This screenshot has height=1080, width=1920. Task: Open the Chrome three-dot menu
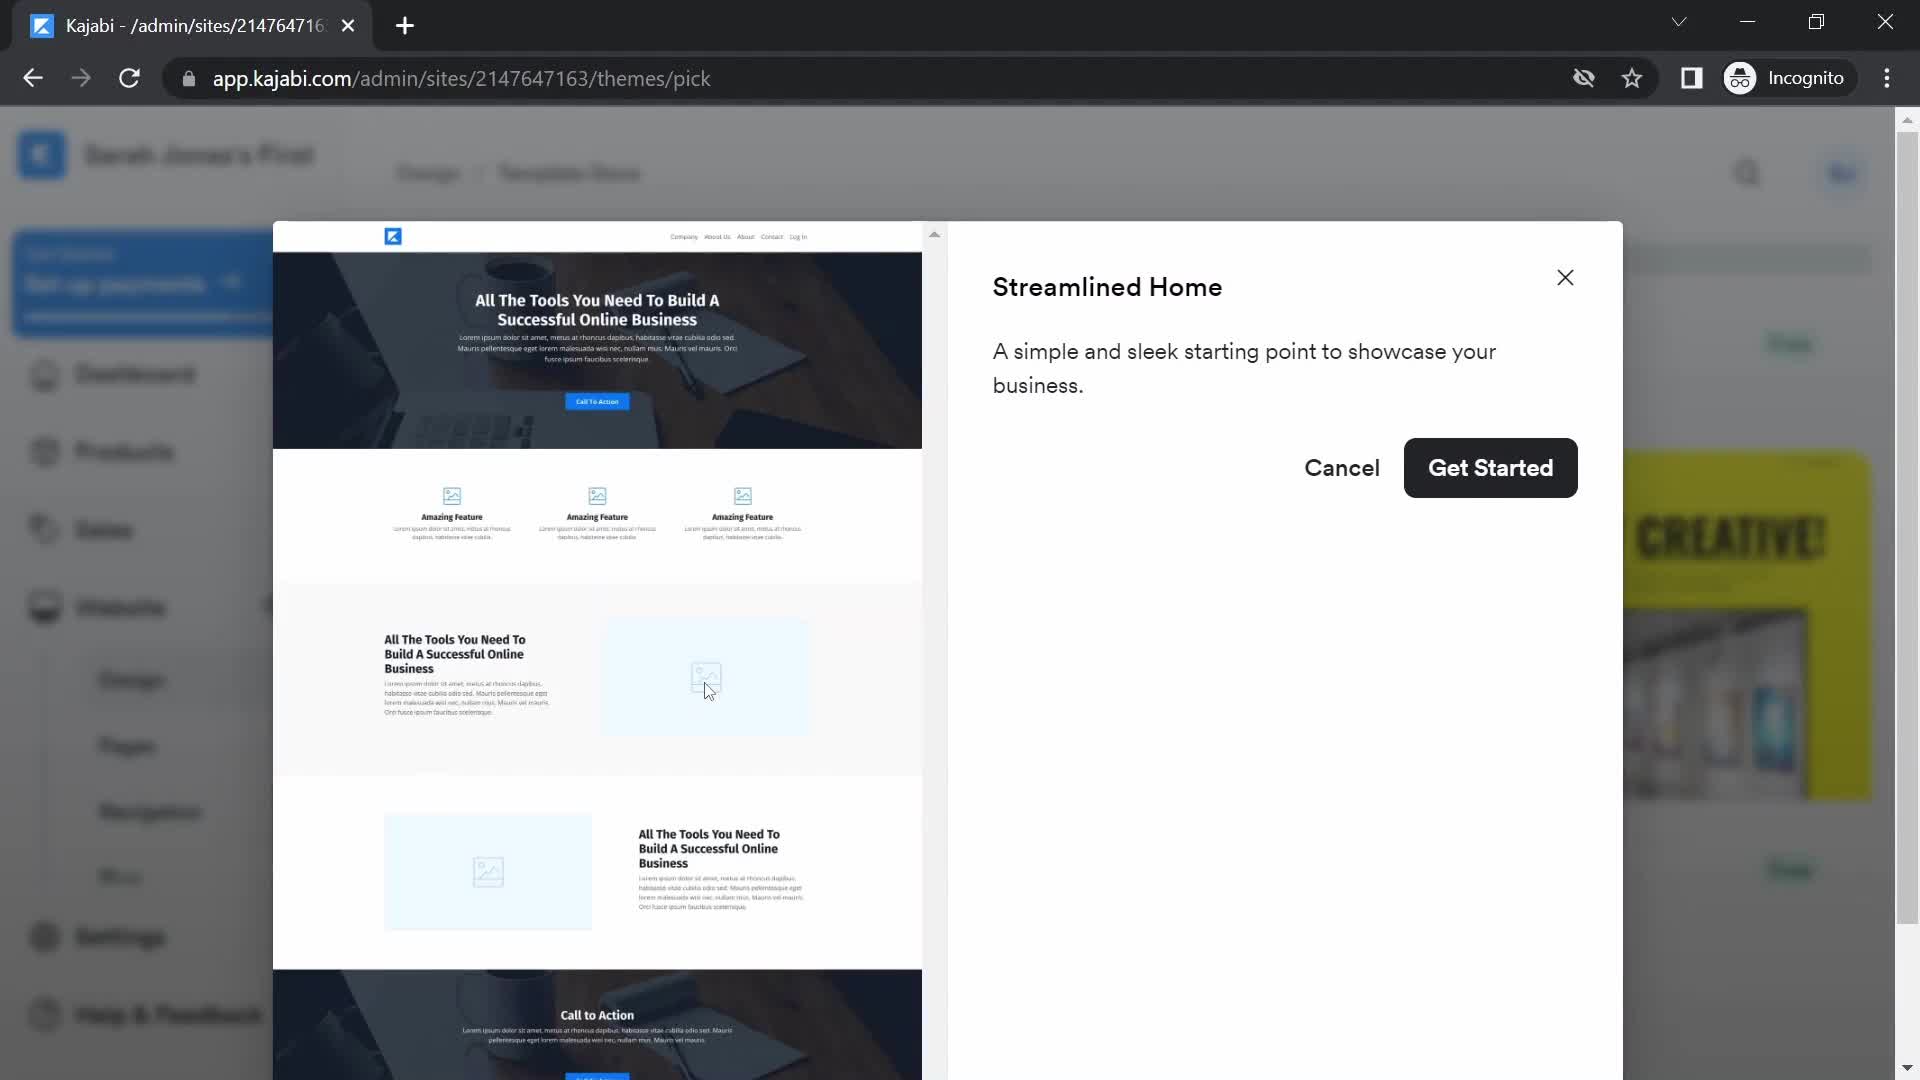1887,78
